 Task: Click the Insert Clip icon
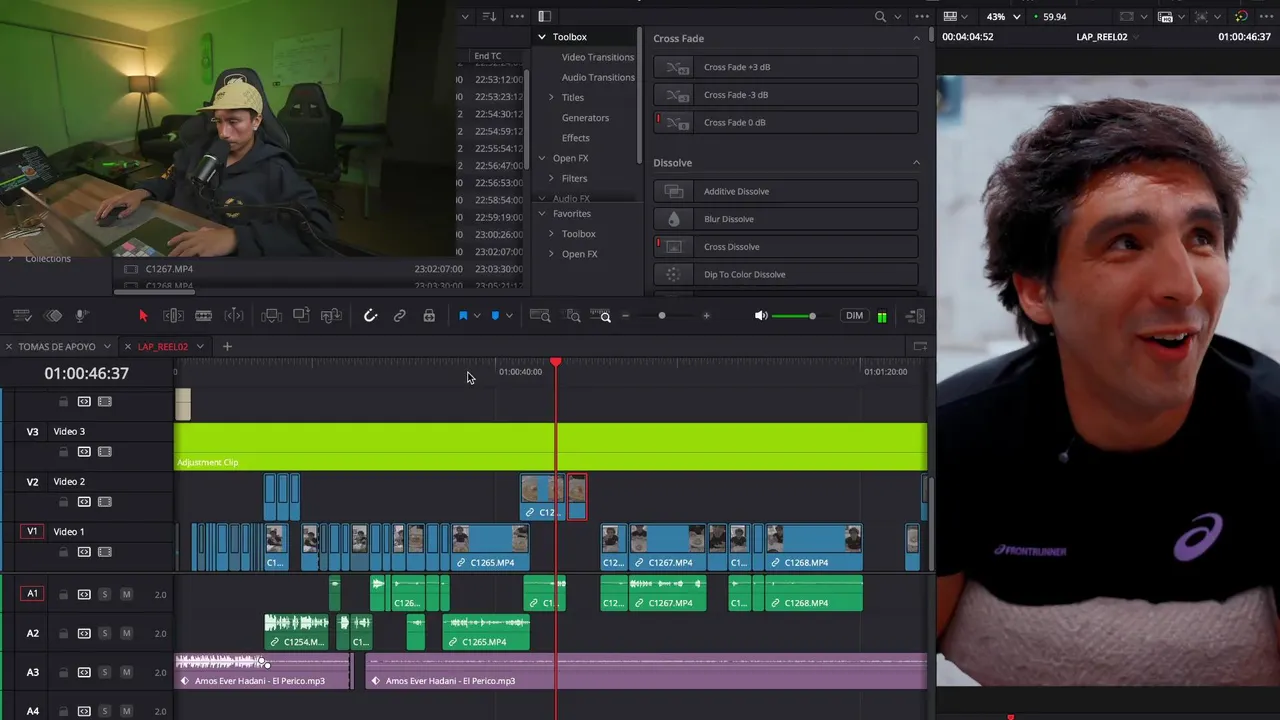tap(271, 316)
